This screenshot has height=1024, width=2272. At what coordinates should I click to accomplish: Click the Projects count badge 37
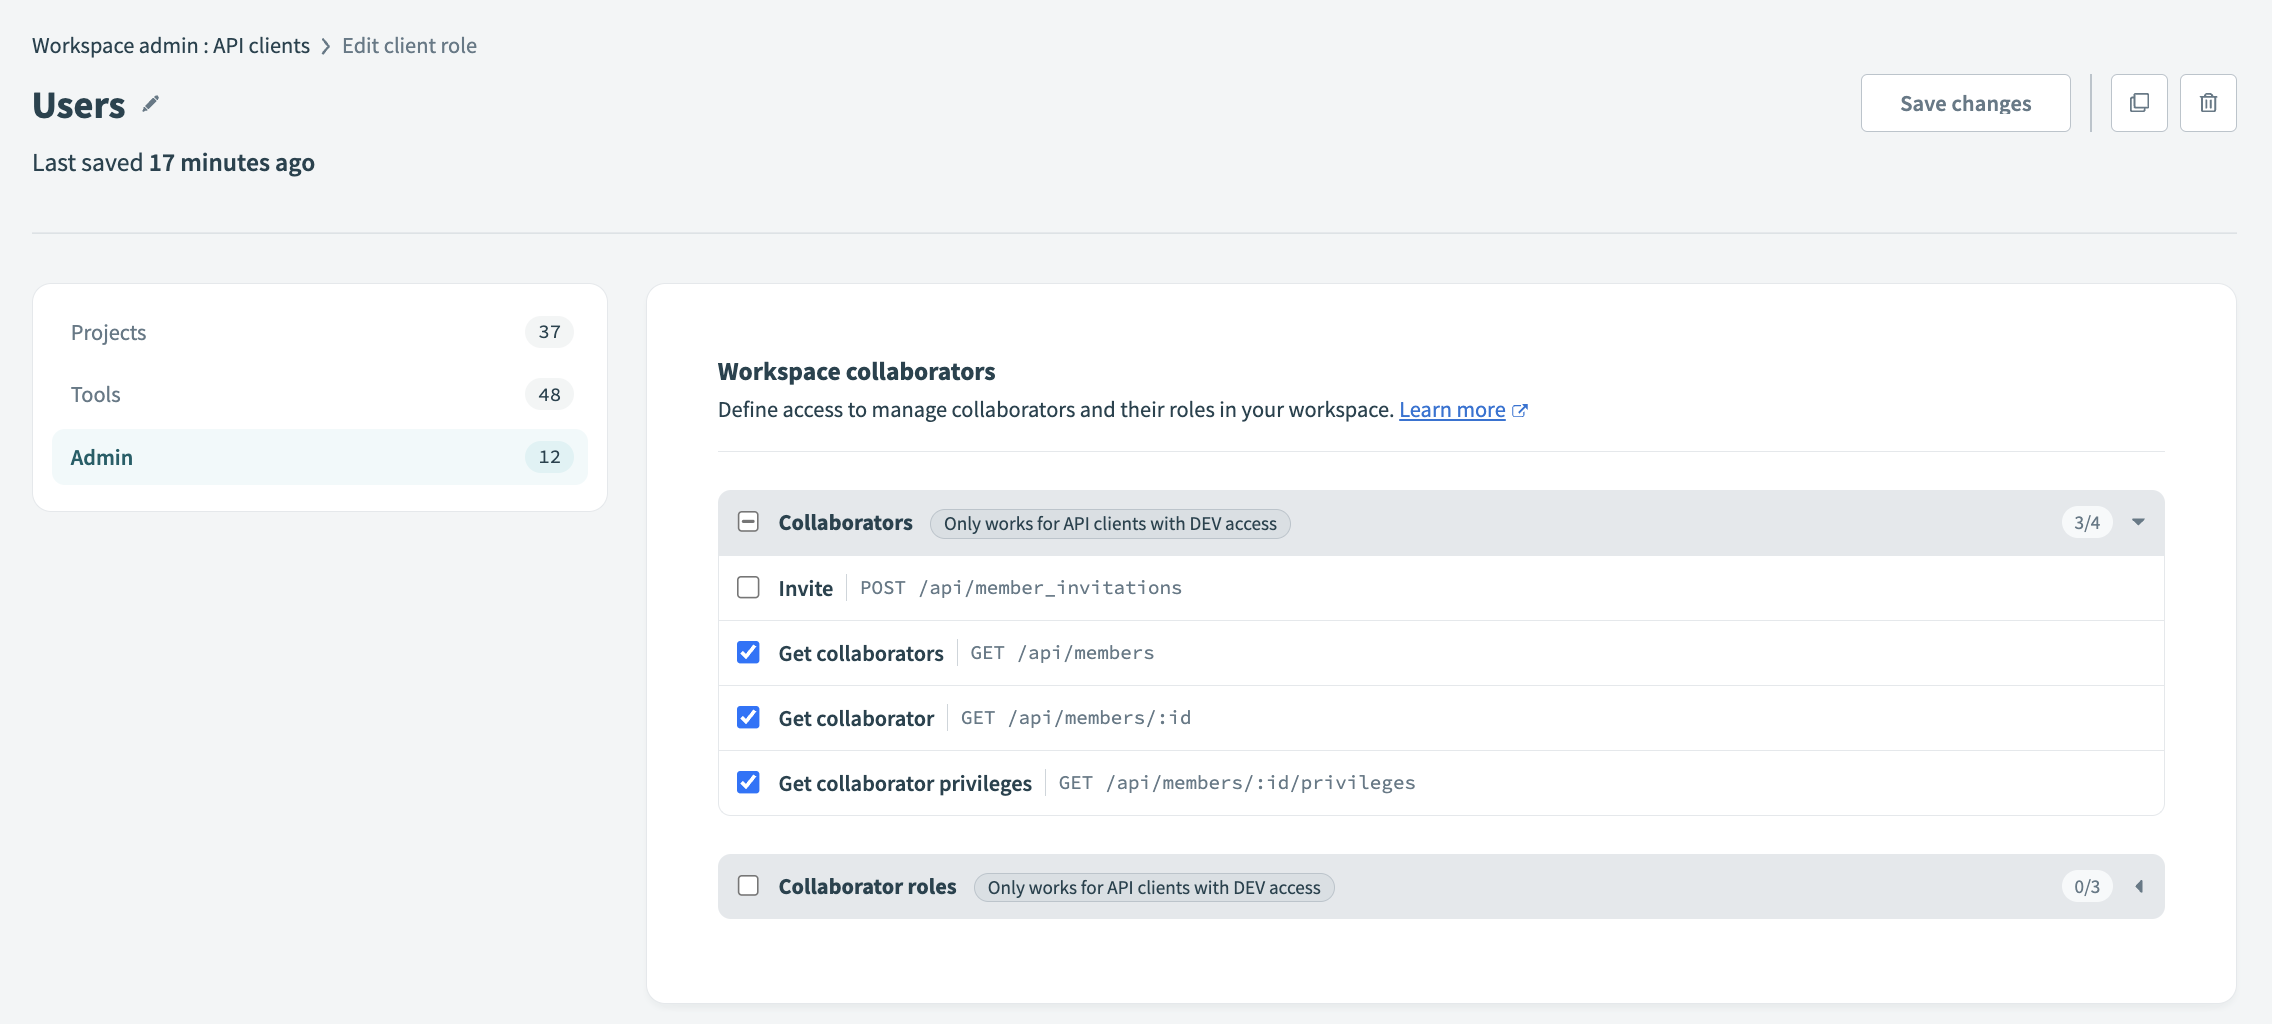click(549, 332)
